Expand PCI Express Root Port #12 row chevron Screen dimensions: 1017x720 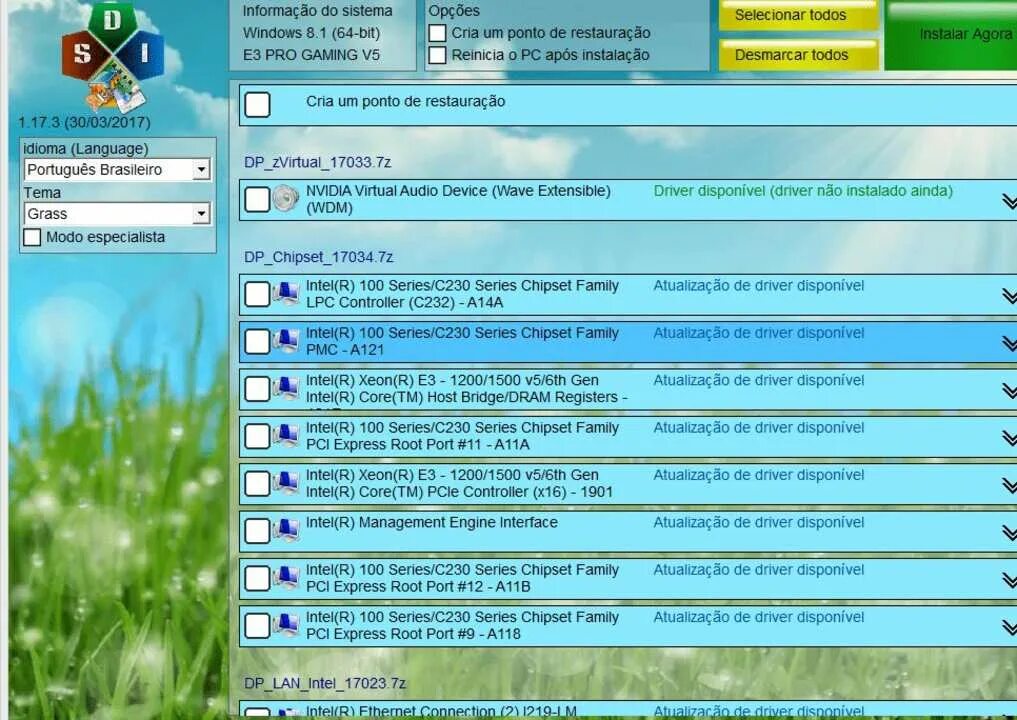tap(1009, 580)
